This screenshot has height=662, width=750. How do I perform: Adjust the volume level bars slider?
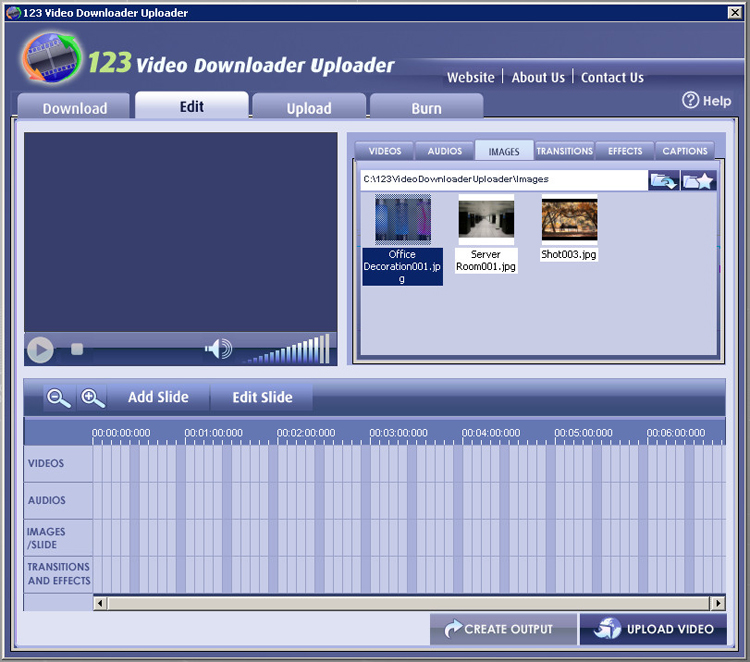[288, 352]
